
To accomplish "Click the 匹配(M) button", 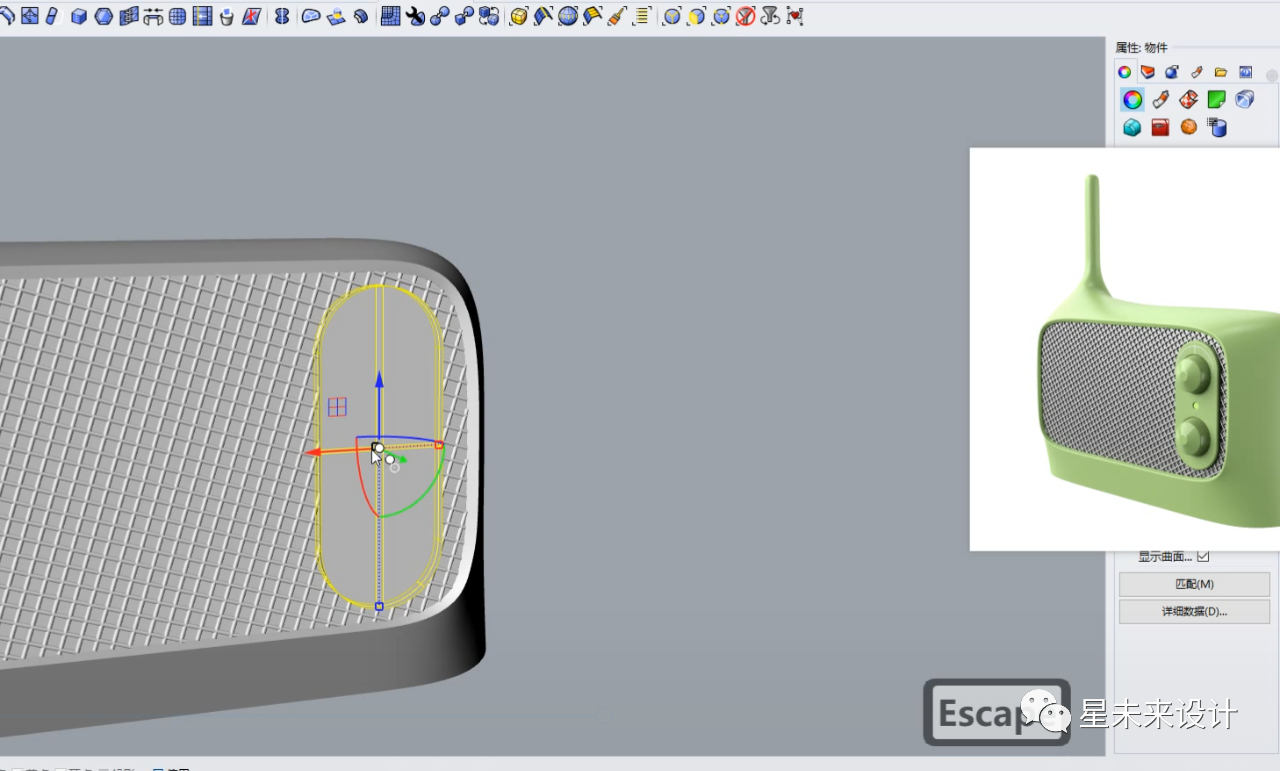I will [x=1194, y=584].
